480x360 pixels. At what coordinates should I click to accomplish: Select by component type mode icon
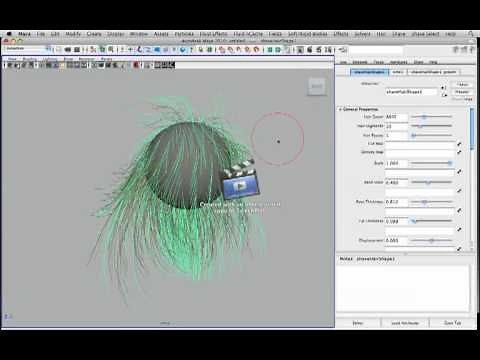pos(111,50)
